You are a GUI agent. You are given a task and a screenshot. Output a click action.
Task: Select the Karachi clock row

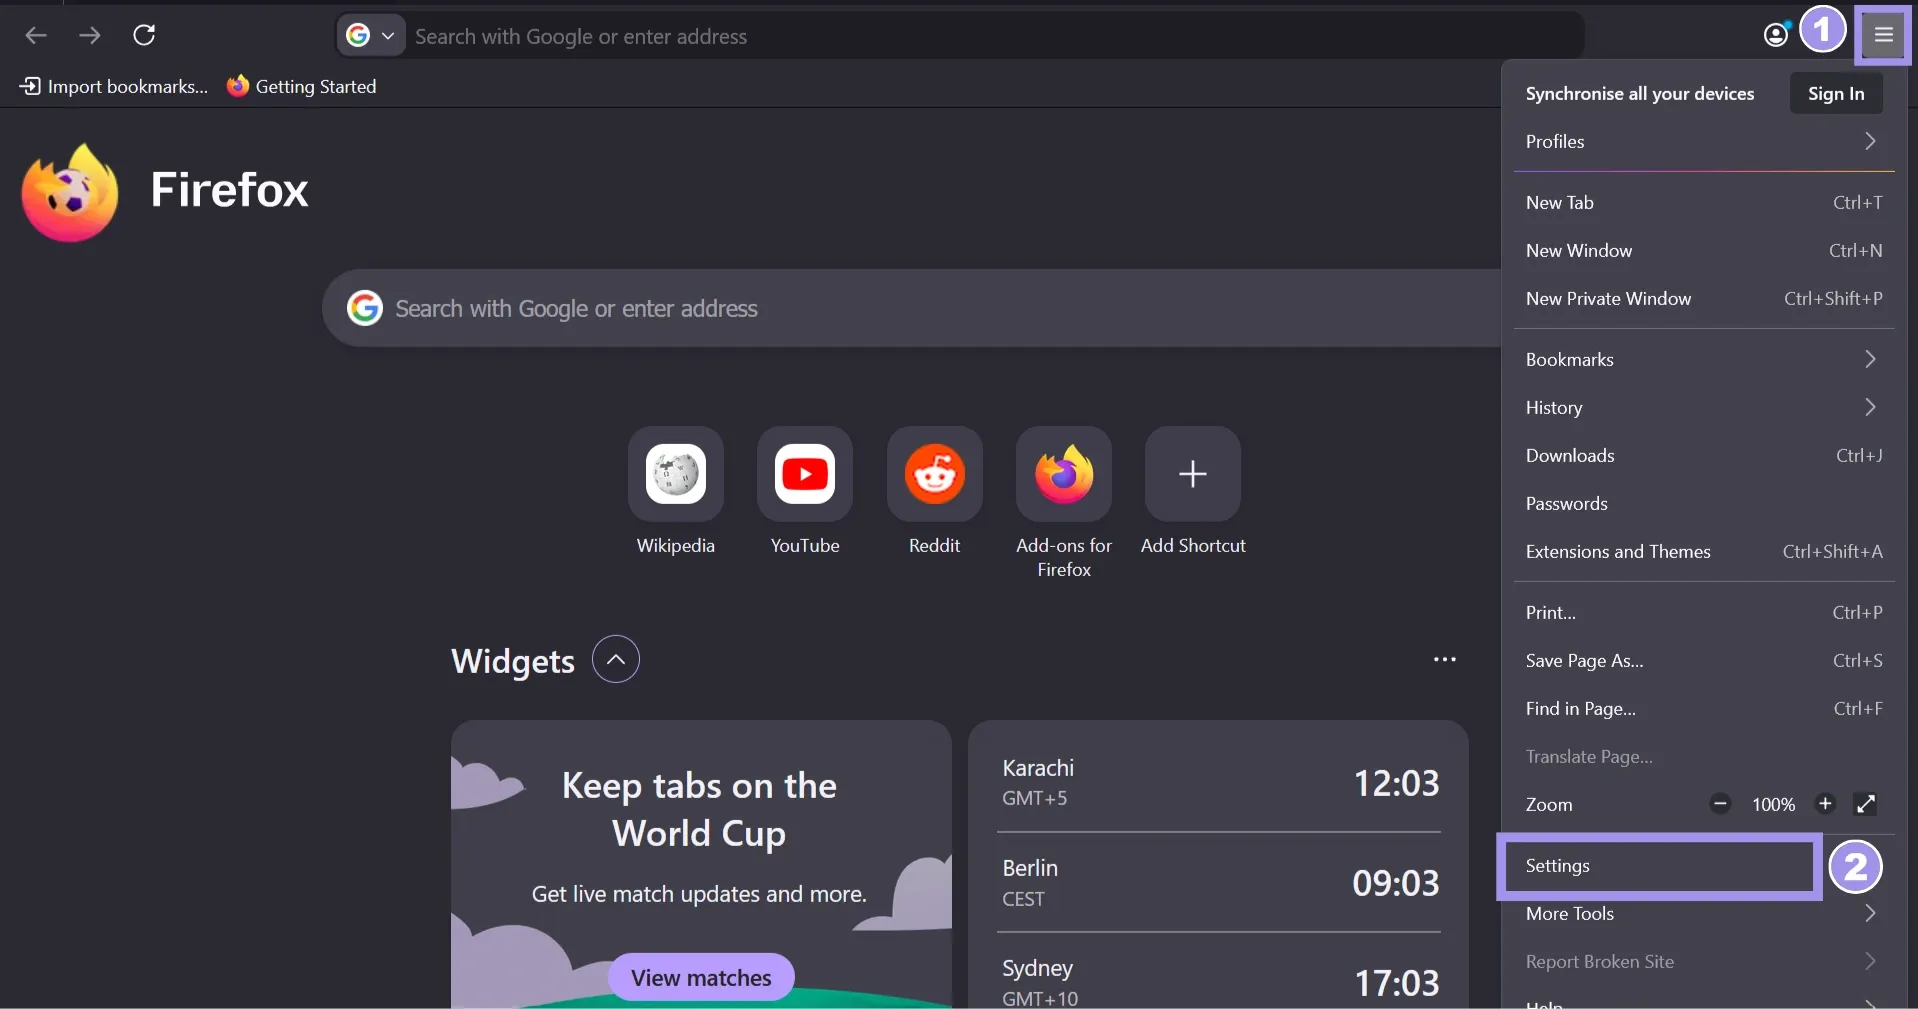1220,782
